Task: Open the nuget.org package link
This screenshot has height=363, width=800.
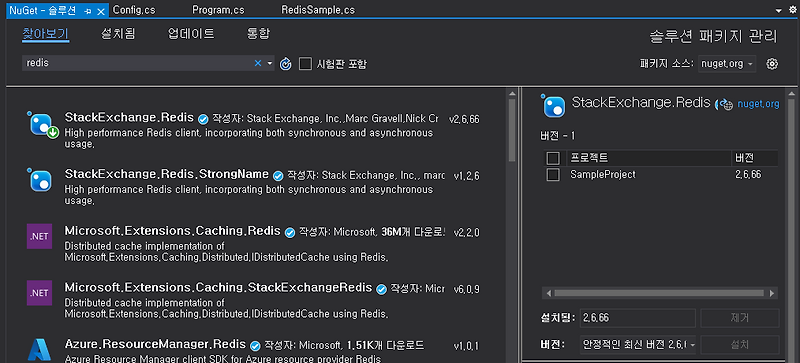Action: pyautogui.click(x=758, y=104)
